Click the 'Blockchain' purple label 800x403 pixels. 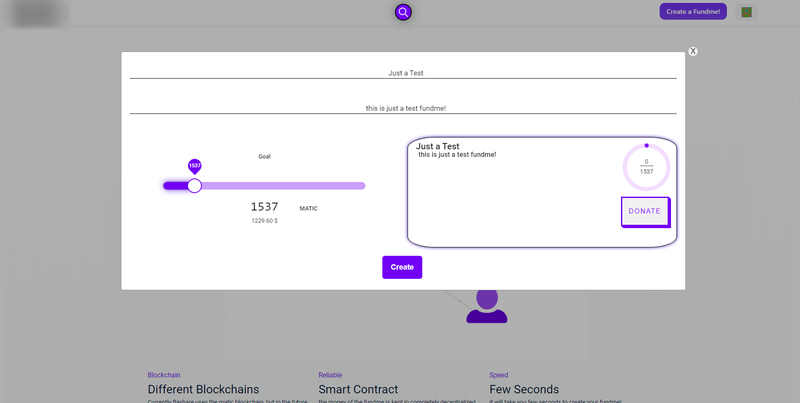click(x=164, y=375)
